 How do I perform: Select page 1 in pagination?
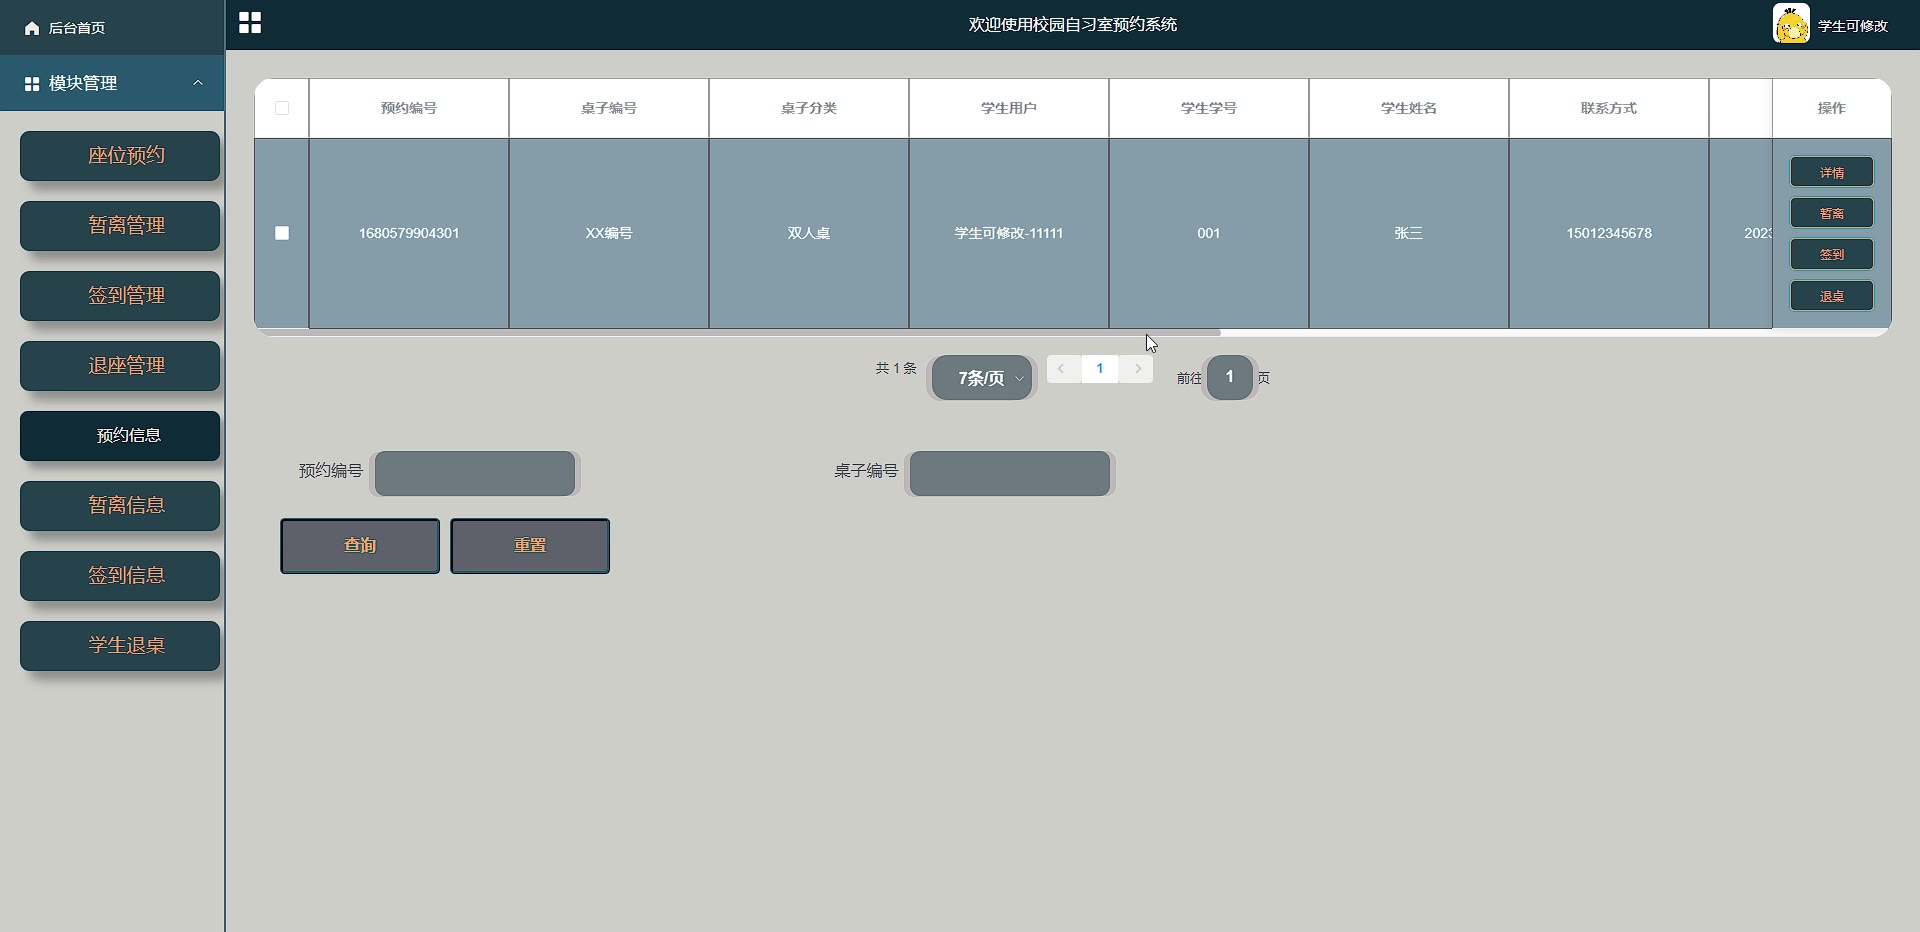pyautogui.click(x=1100, y=369)
